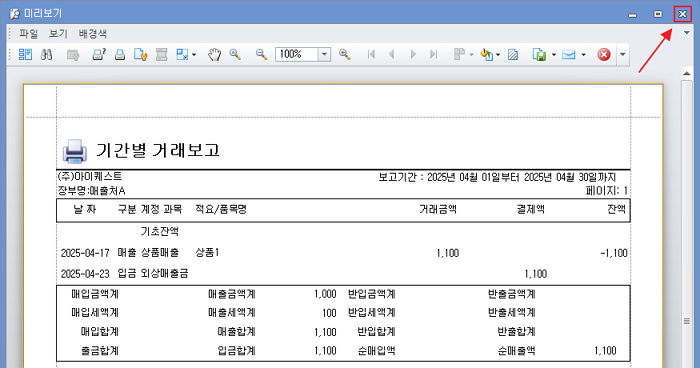Expand the export format dropdown arrow
Image resolution: width=700 pixels, height=368 pixels.
click(554, 55)
